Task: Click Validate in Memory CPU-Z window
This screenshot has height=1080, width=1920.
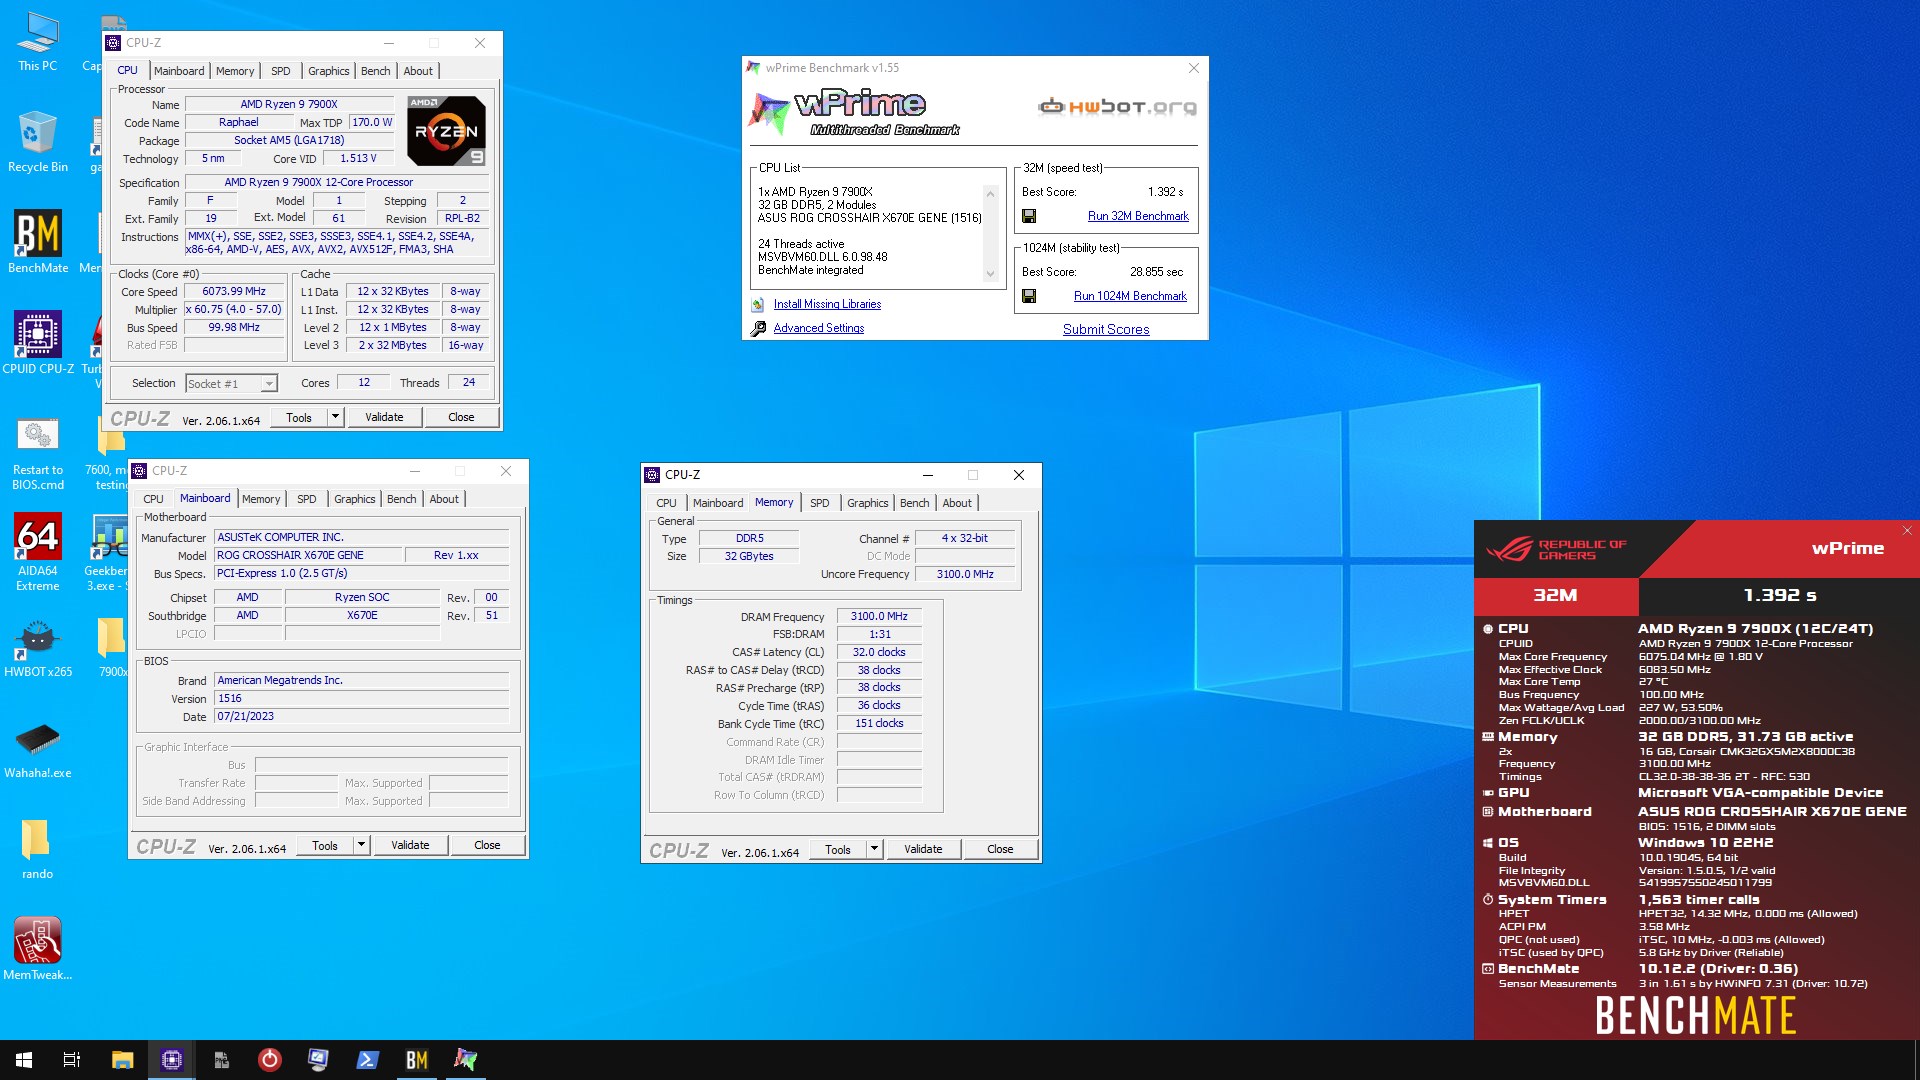Action: pos(923,849)
